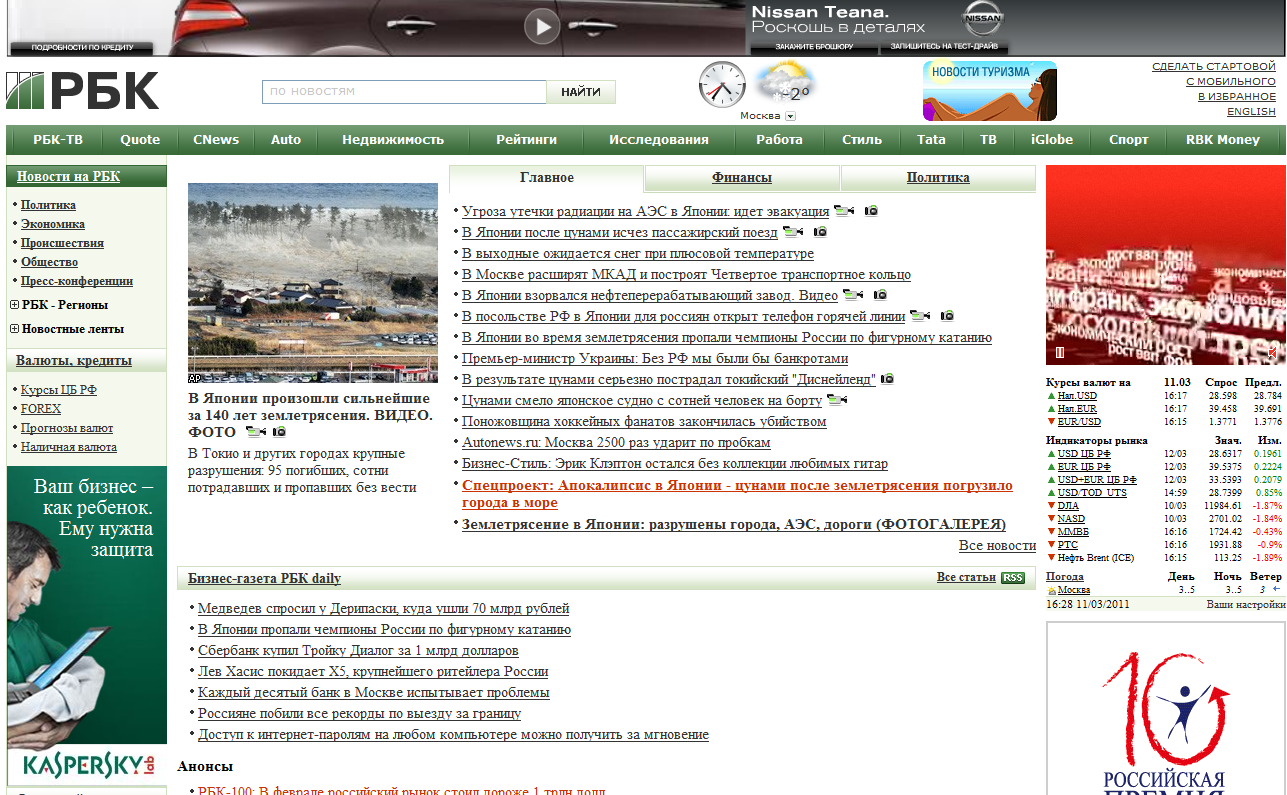This screenshot has width=1287, height=795.
Task: Open video icon for oil refinery explosion headline
Action: click(x=853, y=295)
